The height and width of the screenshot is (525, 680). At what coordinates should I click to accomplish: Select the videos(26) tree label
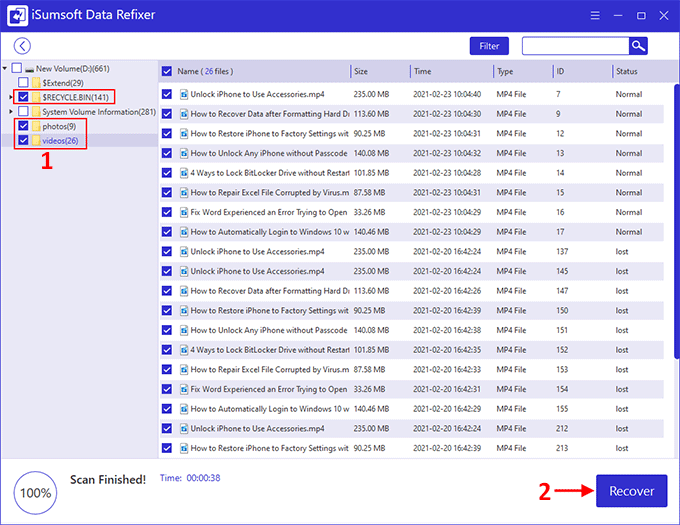coord(60,140)
